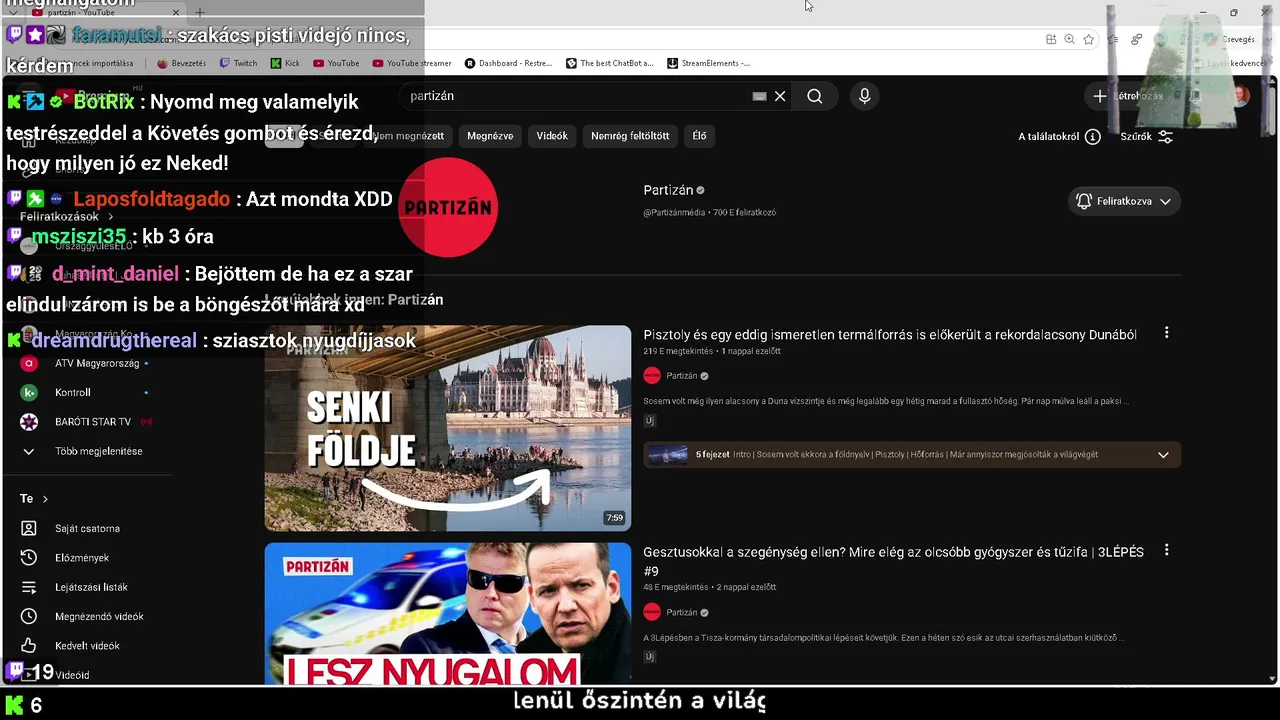Close the "partizán - YouTube" browser tab
1280x720 pixels.
click(176, 13)
